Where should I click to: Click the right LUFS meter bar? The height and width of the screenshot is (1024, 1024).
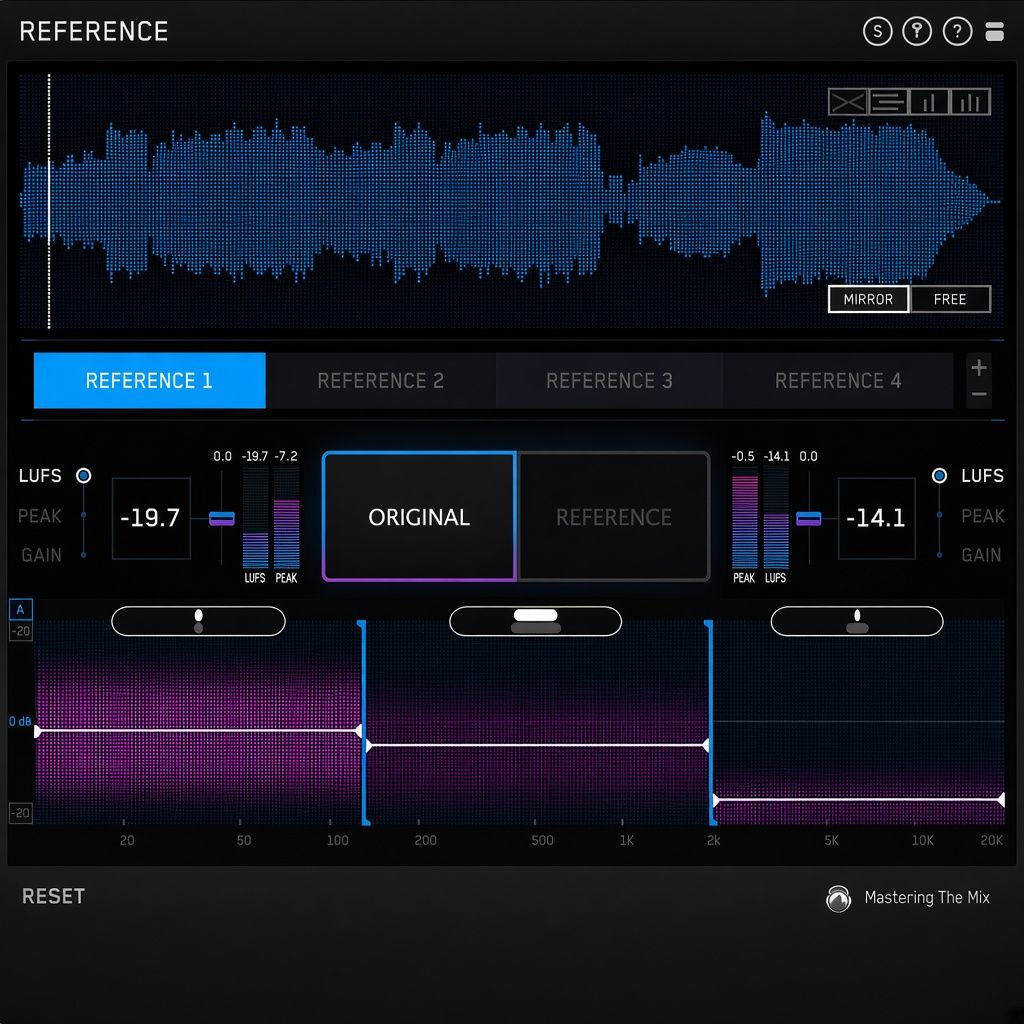coord(776,517)
